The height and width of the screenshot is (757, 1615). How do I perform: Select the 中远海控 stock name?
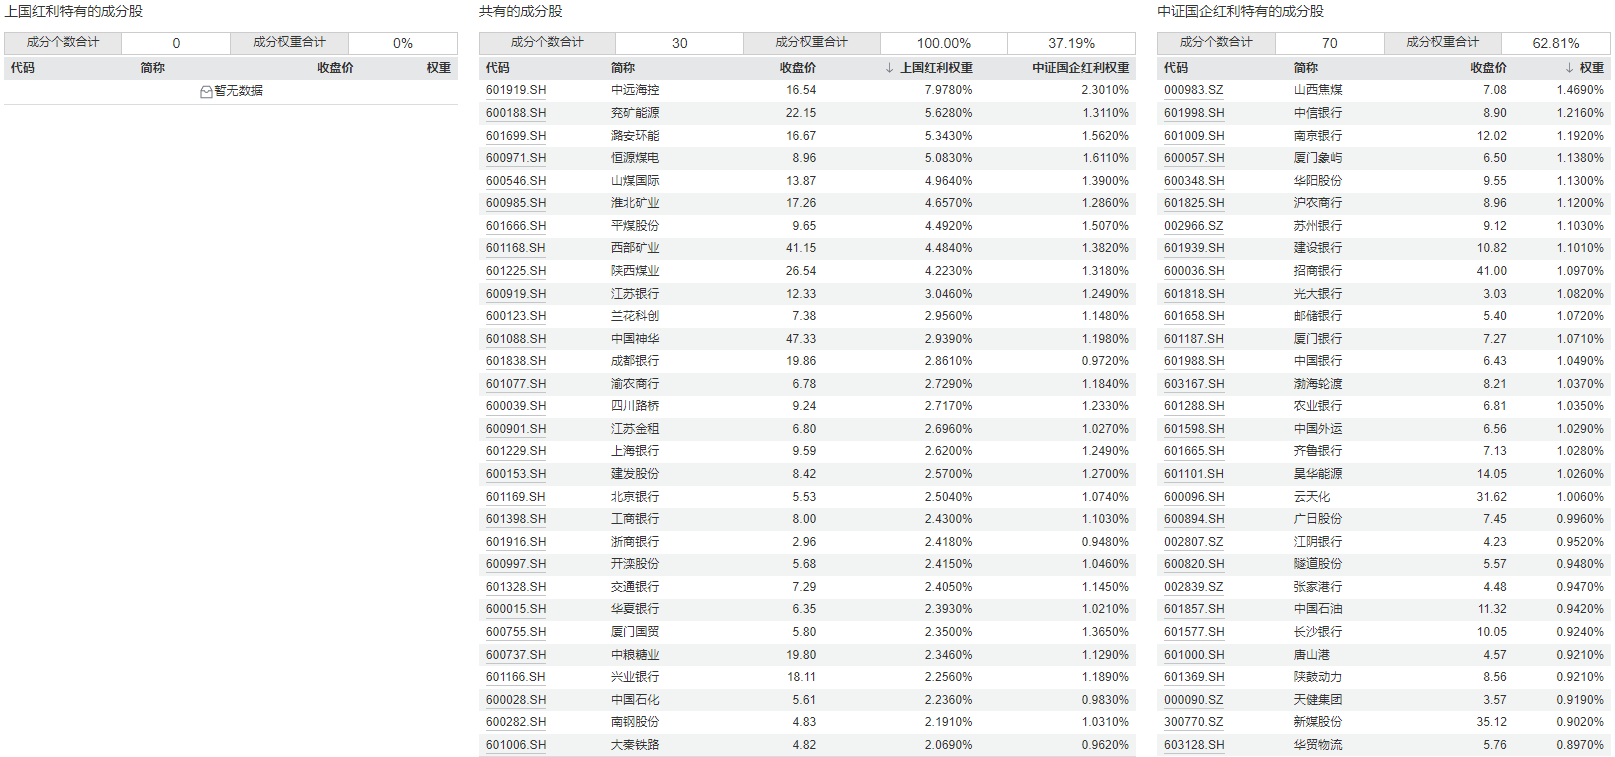pos(635,90)
